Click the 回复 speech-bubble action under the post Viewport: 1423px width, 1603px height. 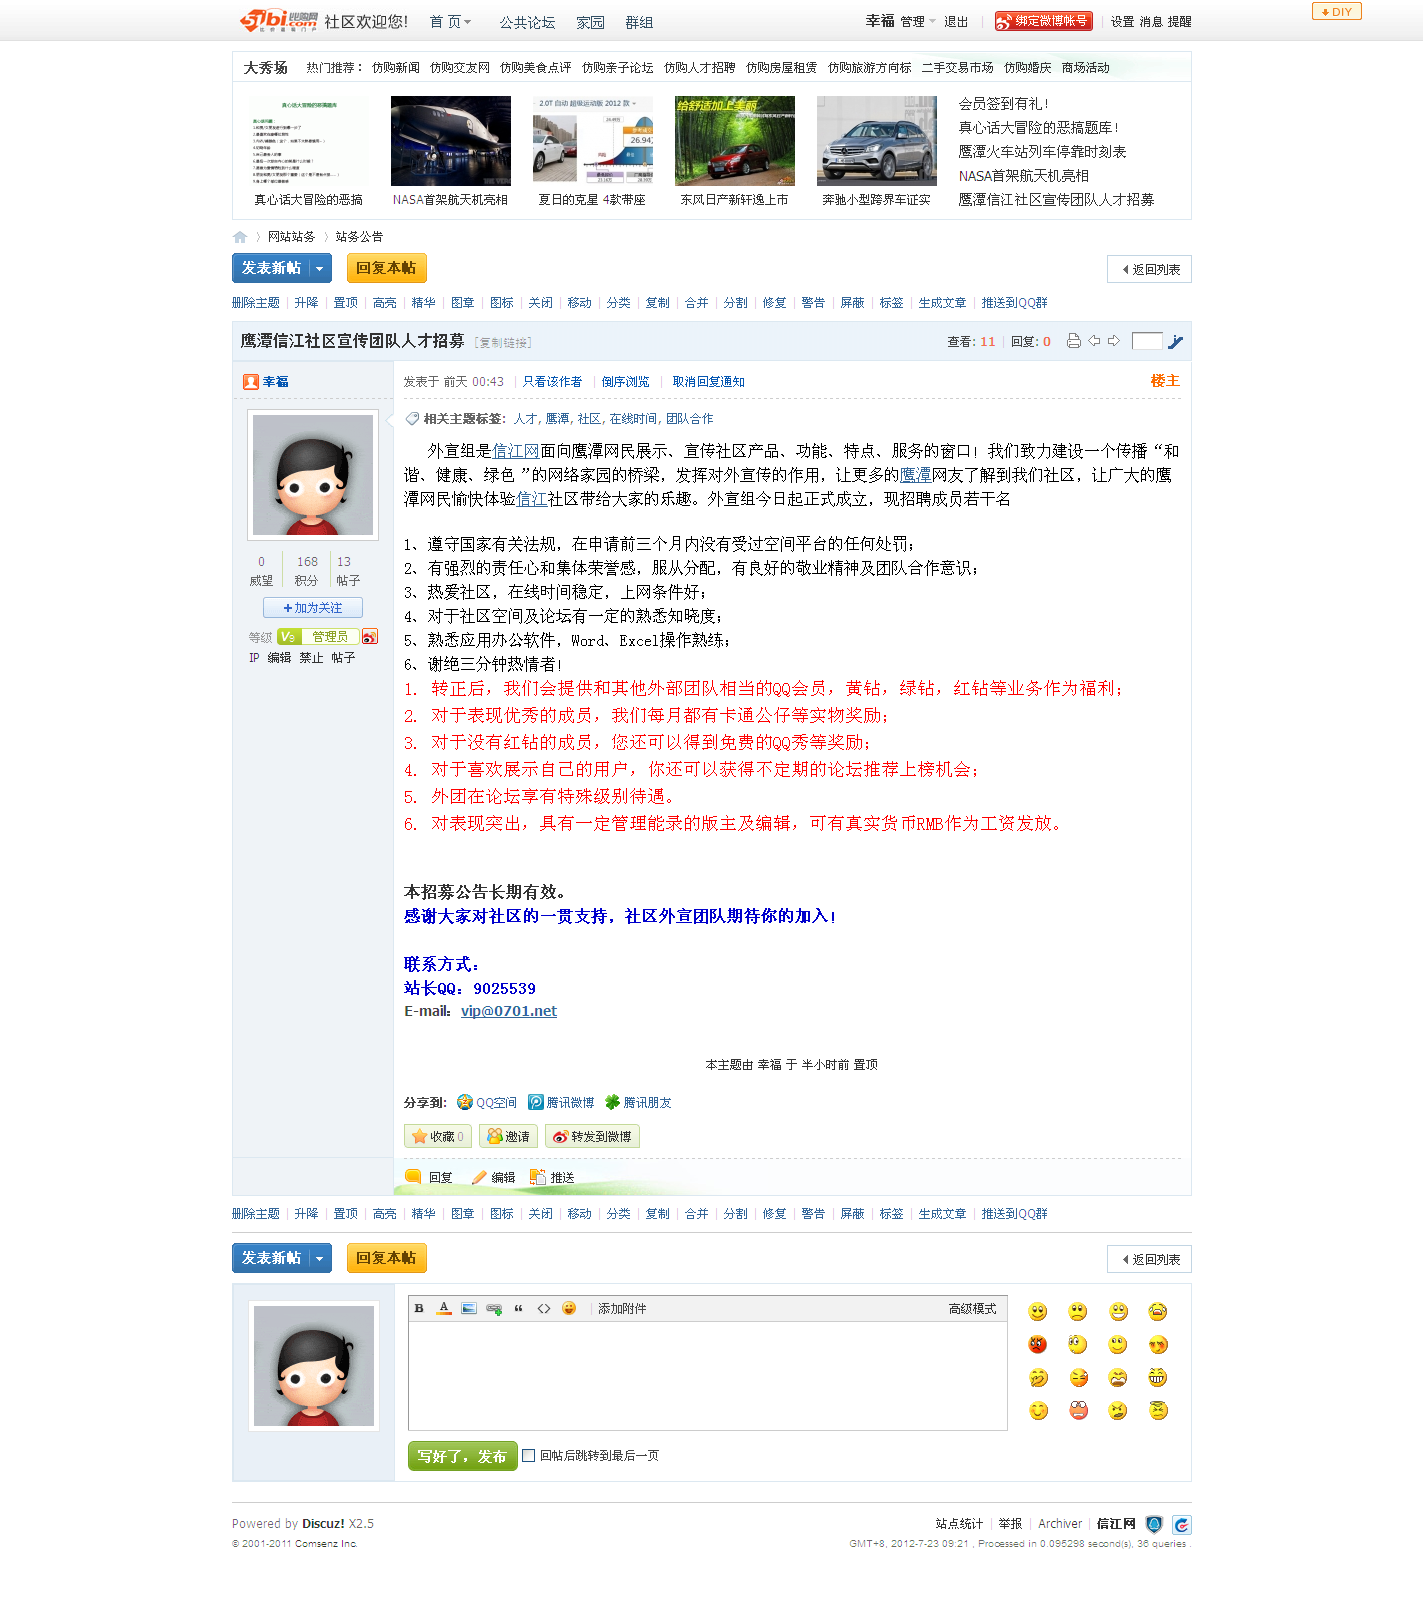click(x=429, y=1178)
